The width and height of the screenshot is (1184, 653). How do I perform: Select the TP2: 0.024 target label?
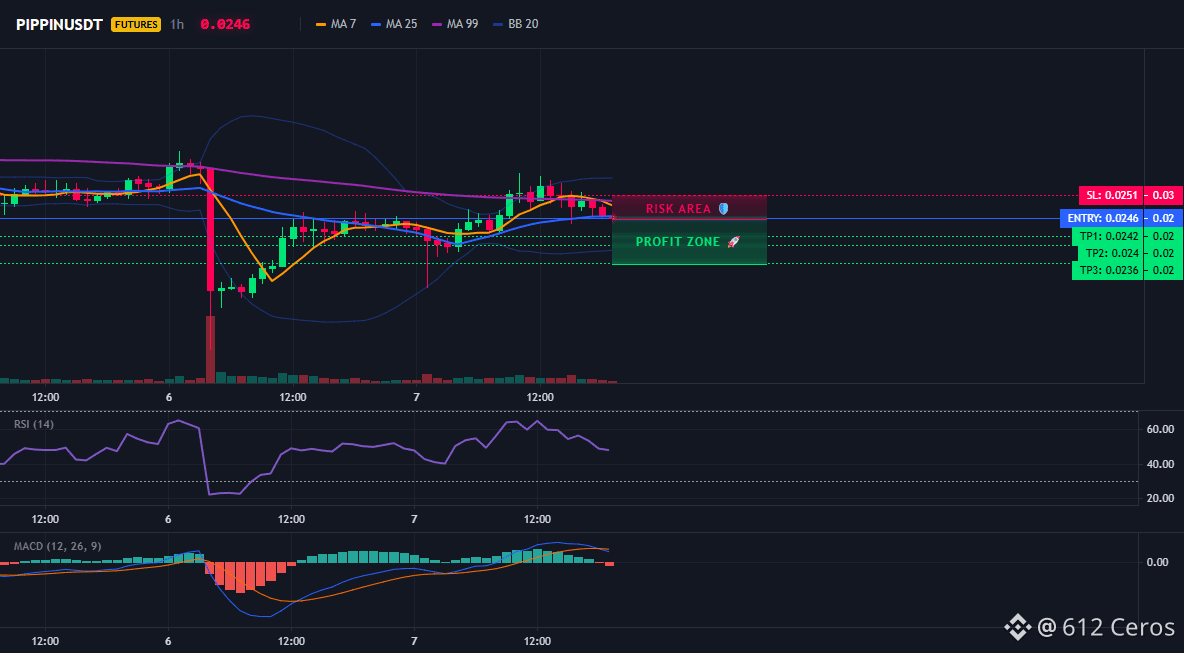click(1108, 253)
